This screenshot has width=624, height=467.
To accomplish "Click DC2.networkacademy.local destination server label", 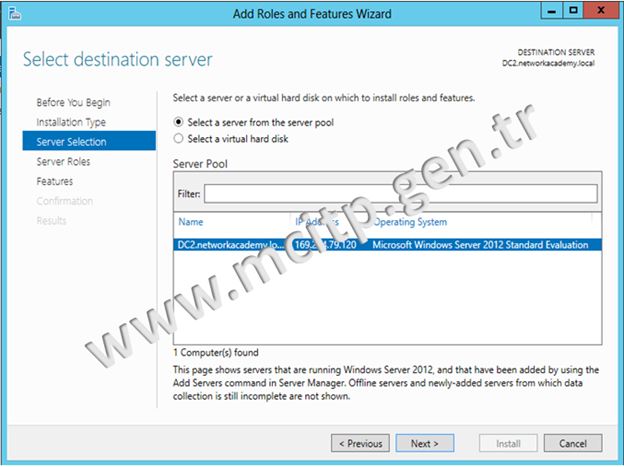I will click(548, 63).
